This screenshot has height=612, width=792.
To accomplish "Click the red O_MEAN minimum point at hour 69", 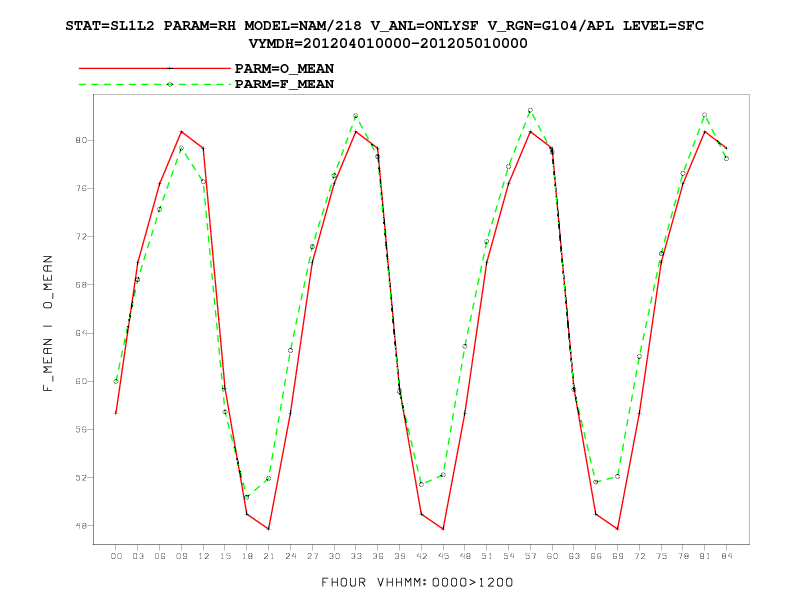I will (x=618, y=529).
